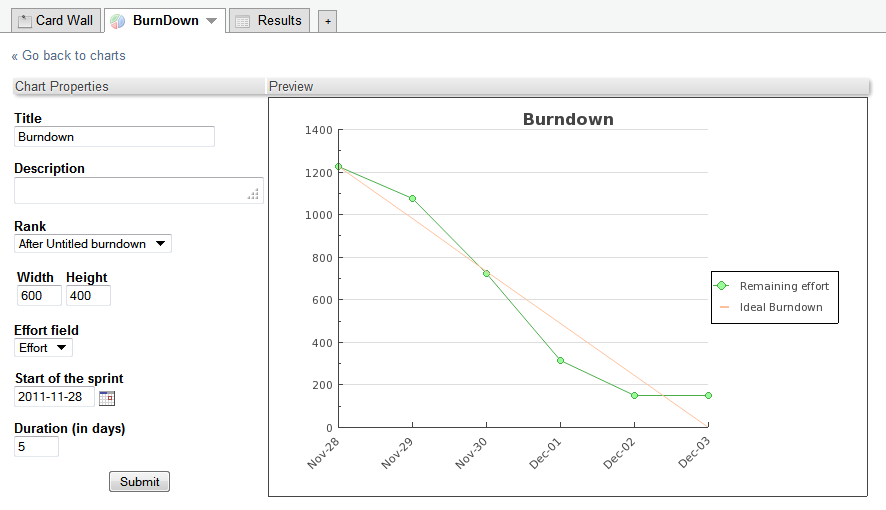Click the Dec-02 axis label
This screenshot has width=886, height=510.
coord(619,454)
